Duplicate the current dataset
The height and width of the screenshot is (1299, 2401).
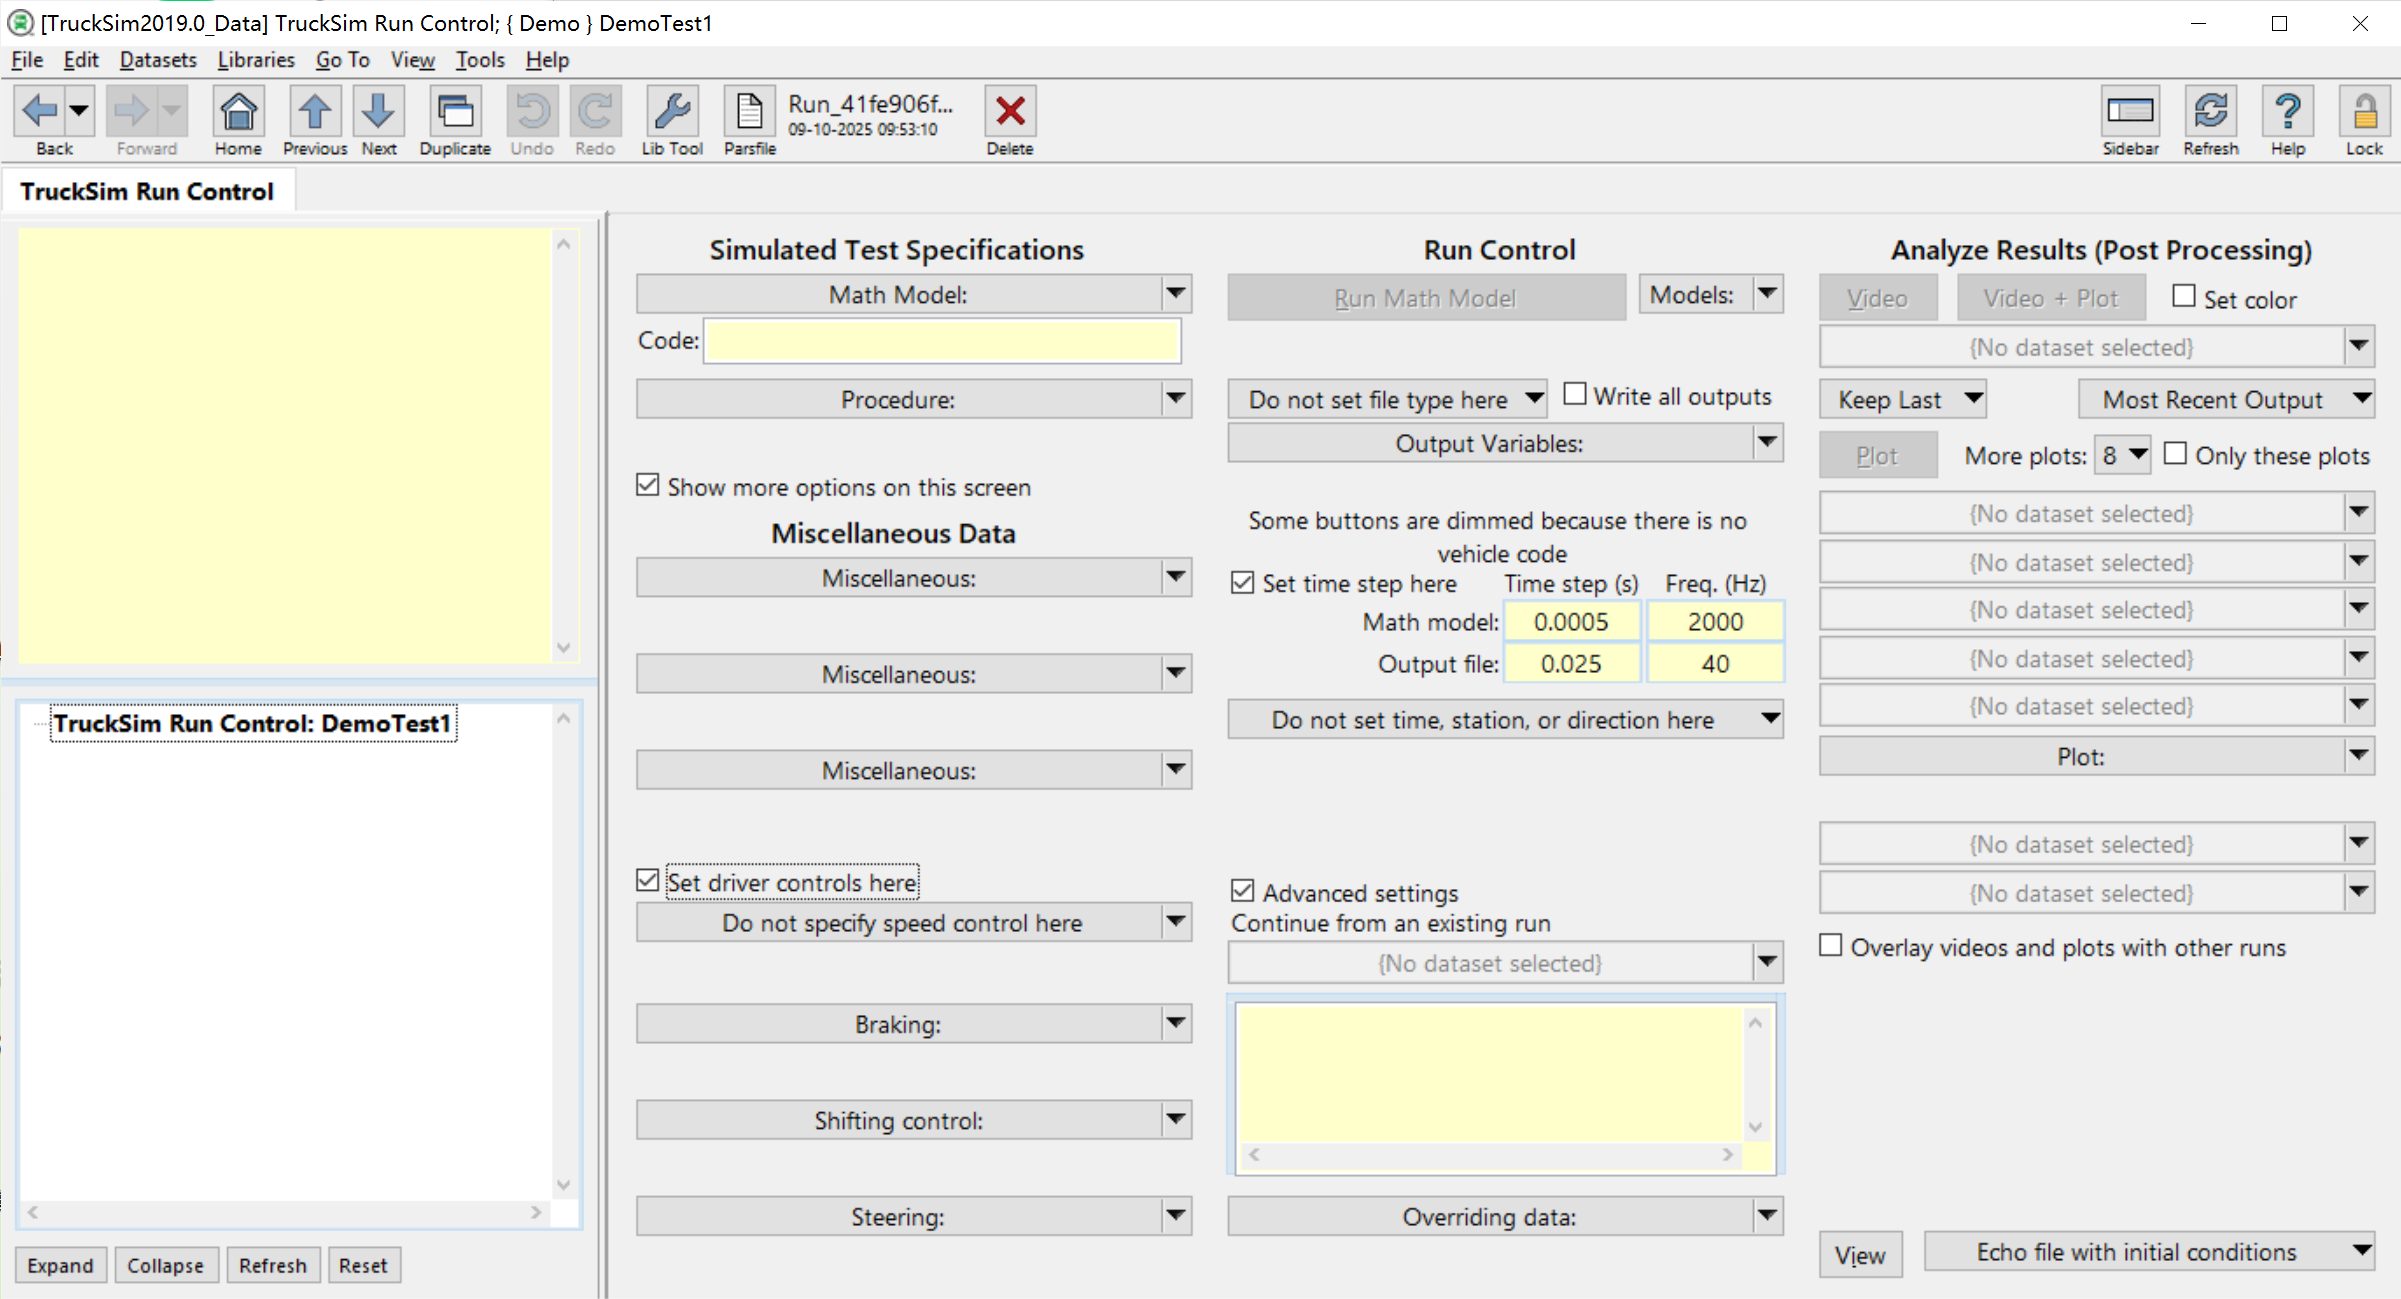tap(455, 111)
